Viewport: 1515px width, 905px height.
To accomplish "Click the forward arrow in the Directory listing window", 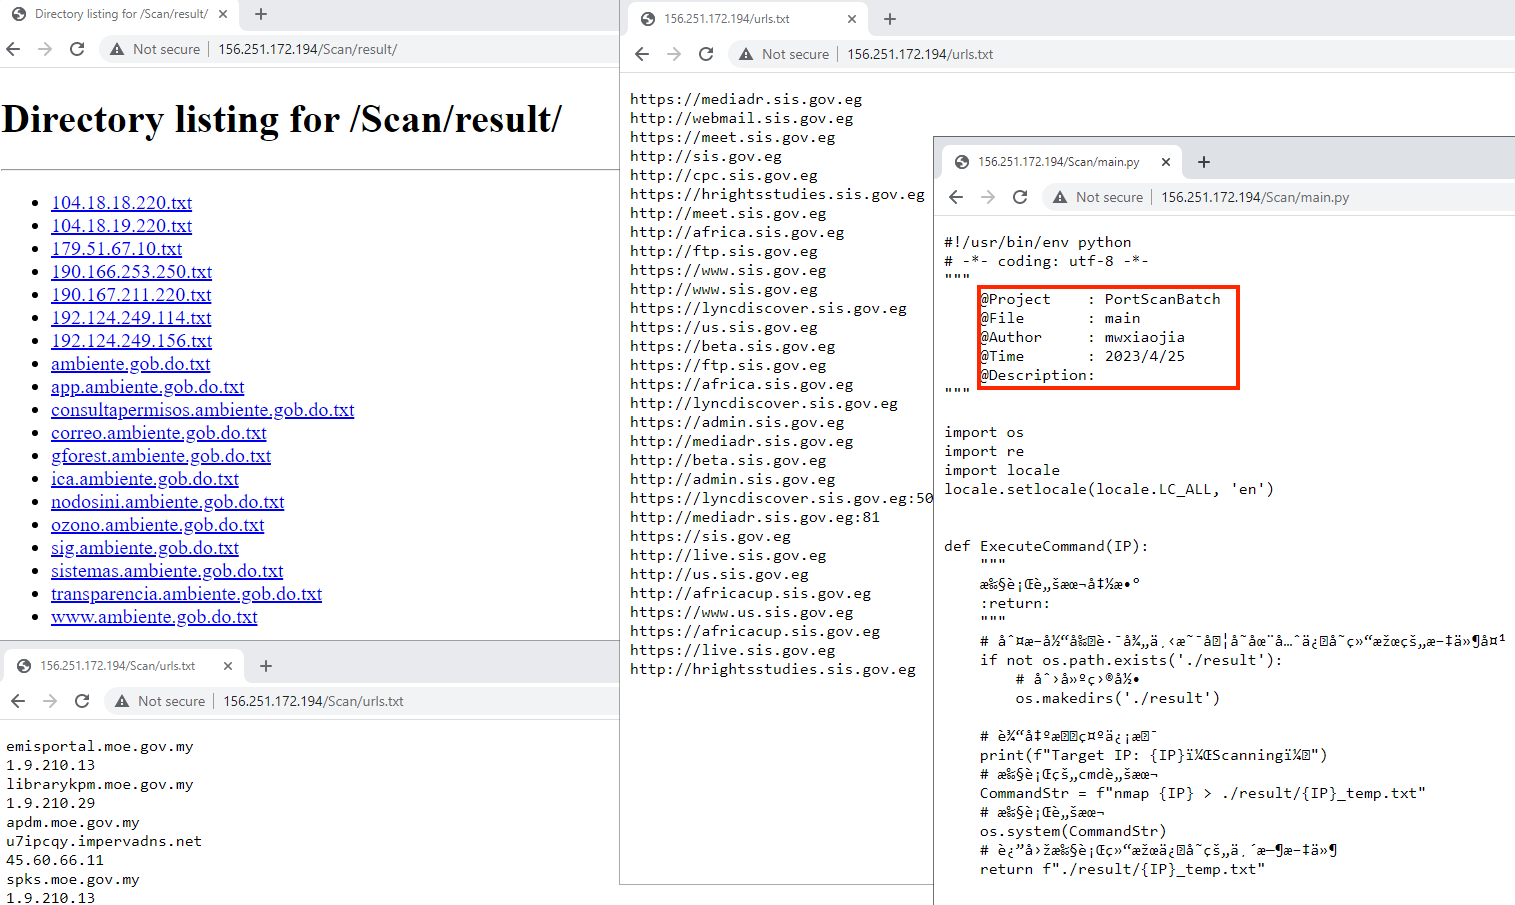I will pyautogui.click(x=45, y=48).
